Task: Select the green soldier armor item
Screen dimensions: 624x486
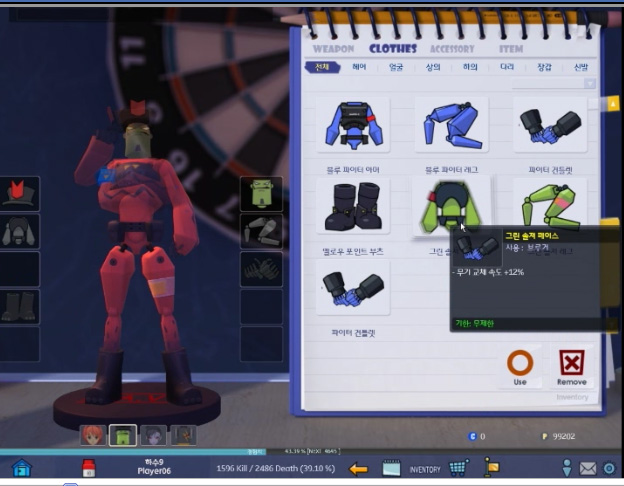Action: pyautogui.click(x=451, y=206)
